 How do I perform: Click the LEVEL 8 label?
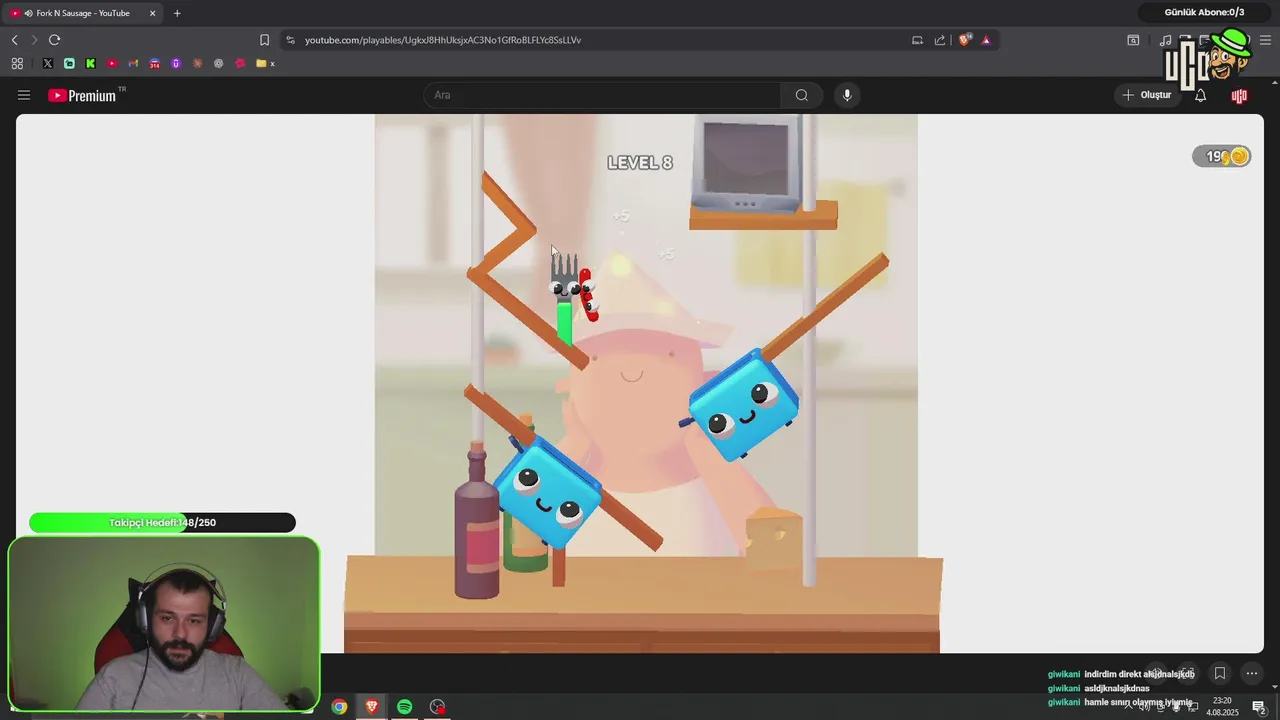click(640, 162)
